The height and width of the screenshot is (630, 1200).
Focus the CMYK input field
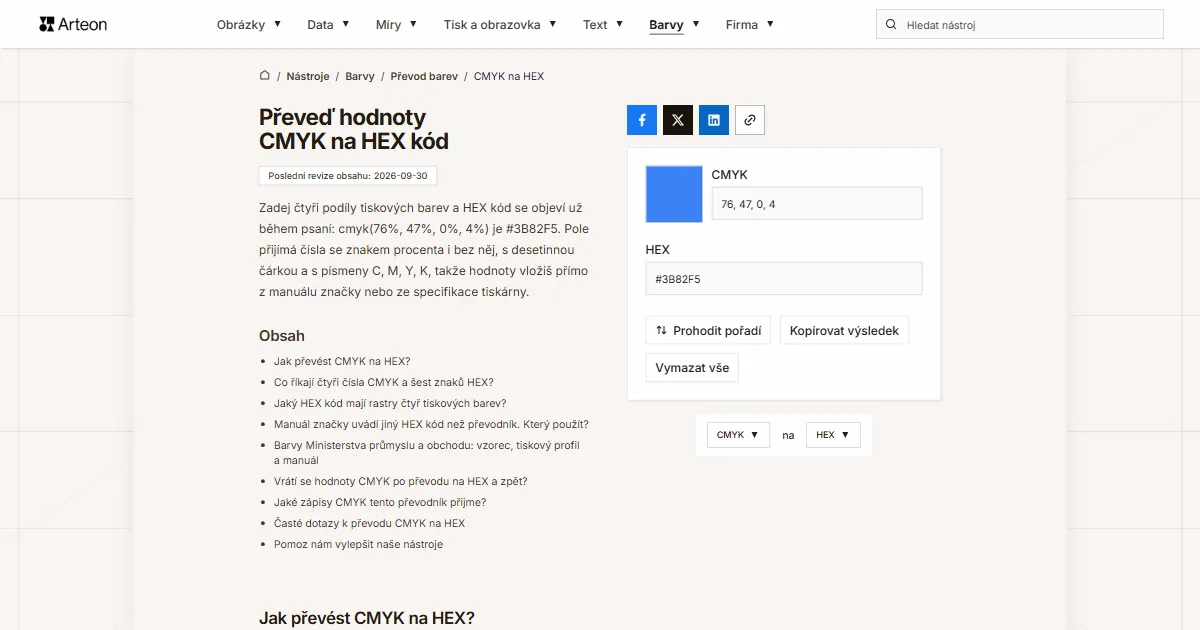[x=817, y=204]
